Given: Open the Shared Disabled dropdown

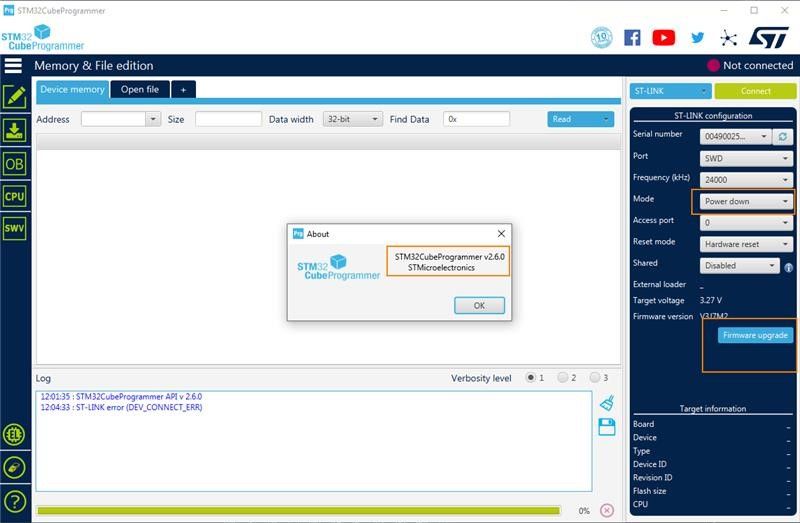Looking at the screenshot, I should pyautogui.click(x=739, y=266).
